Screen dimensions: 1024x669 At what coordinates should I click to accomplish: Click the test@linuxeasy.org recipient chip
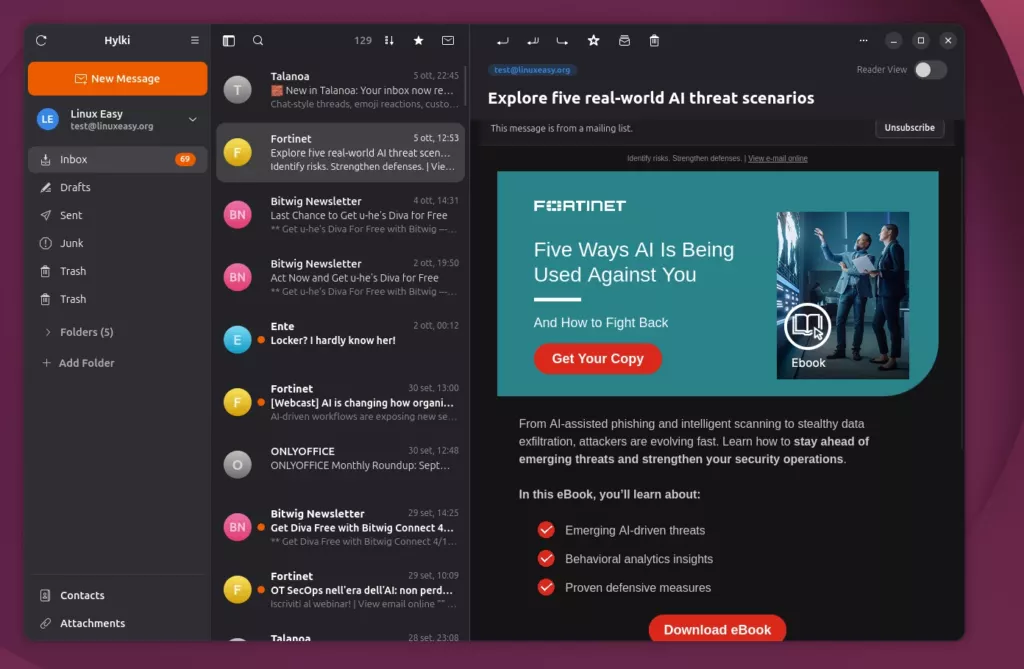(x=532, y=70)
